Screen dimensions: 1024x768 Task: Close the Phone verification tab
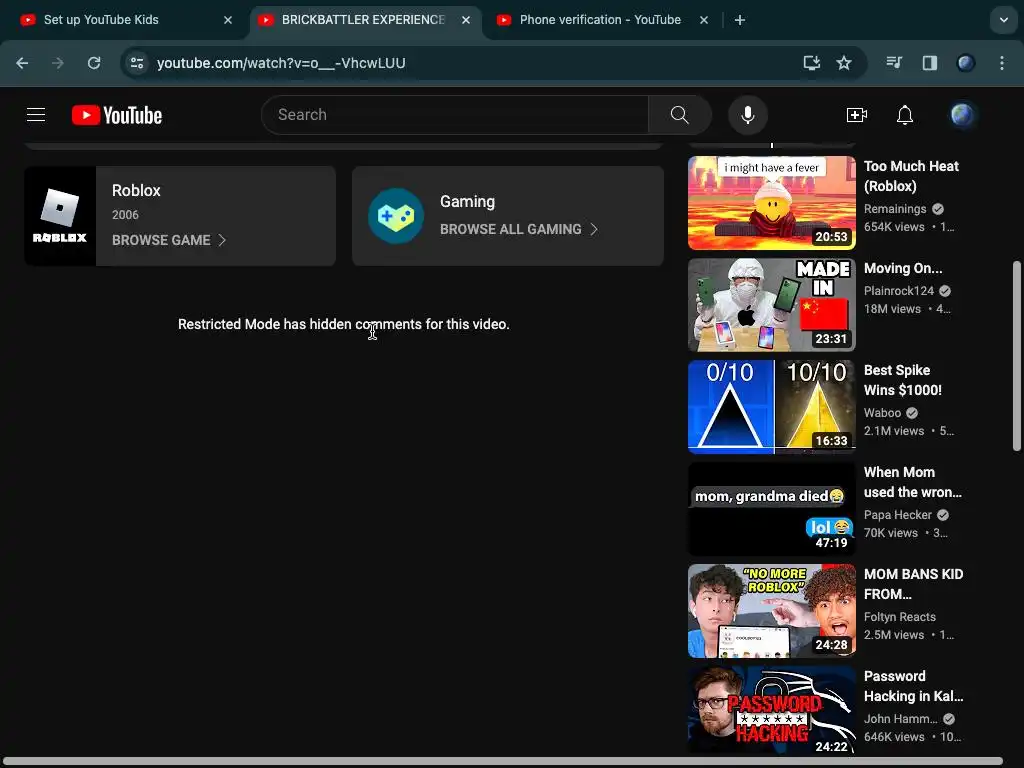704,20
